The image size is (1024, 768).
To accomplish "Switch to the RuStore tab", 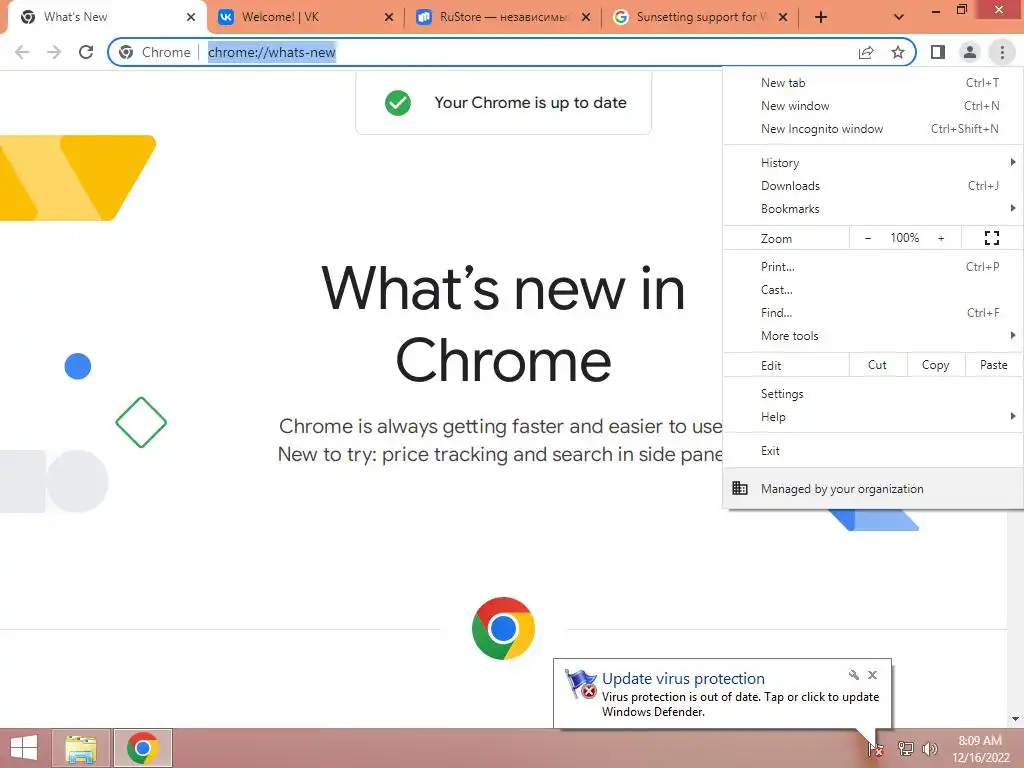I will tap(504, 17).
